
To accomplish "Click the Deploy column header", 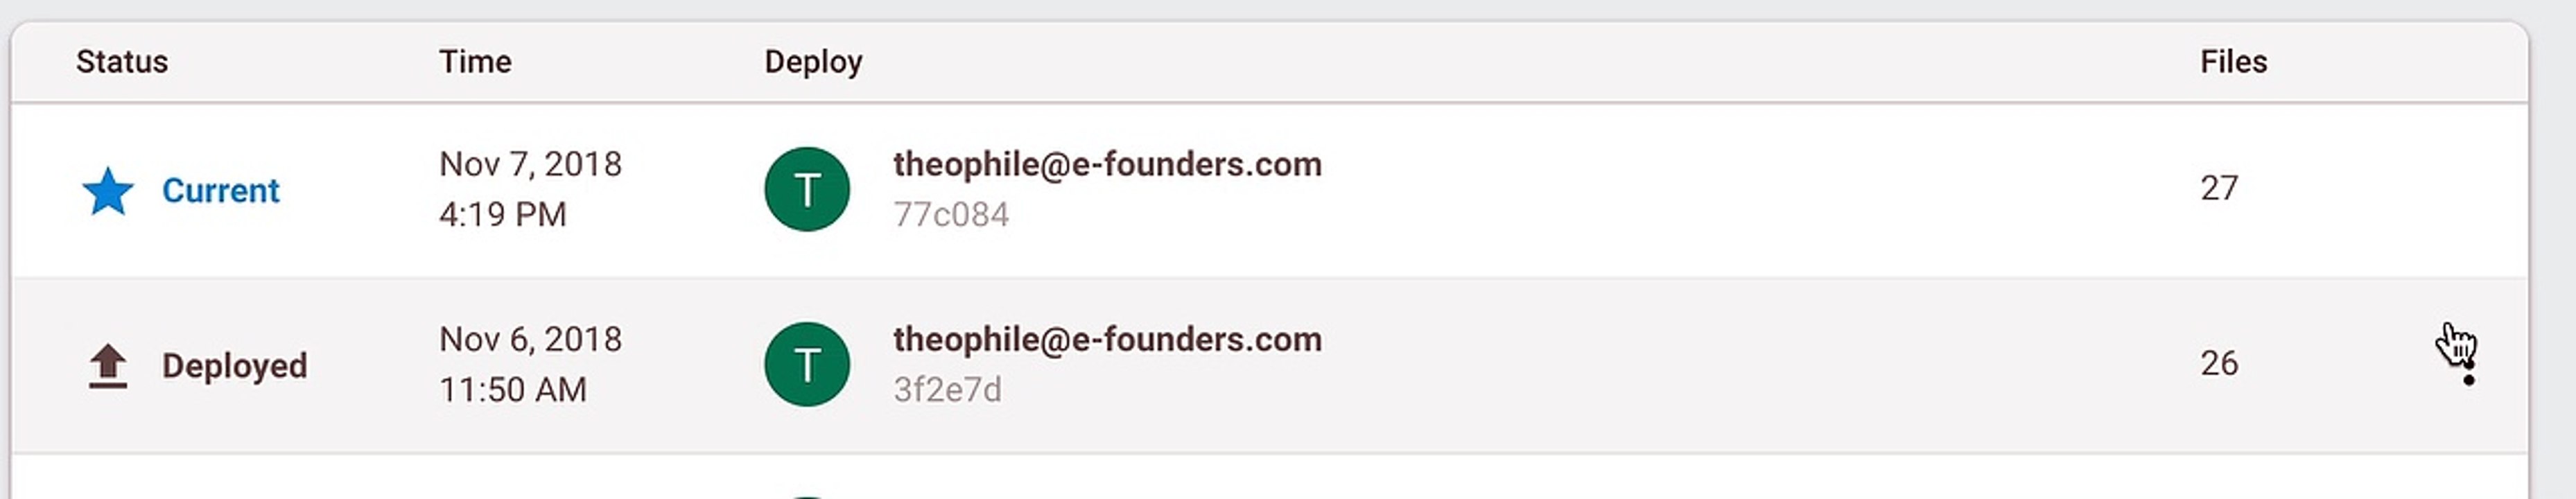I will click(x=813, y=62).
